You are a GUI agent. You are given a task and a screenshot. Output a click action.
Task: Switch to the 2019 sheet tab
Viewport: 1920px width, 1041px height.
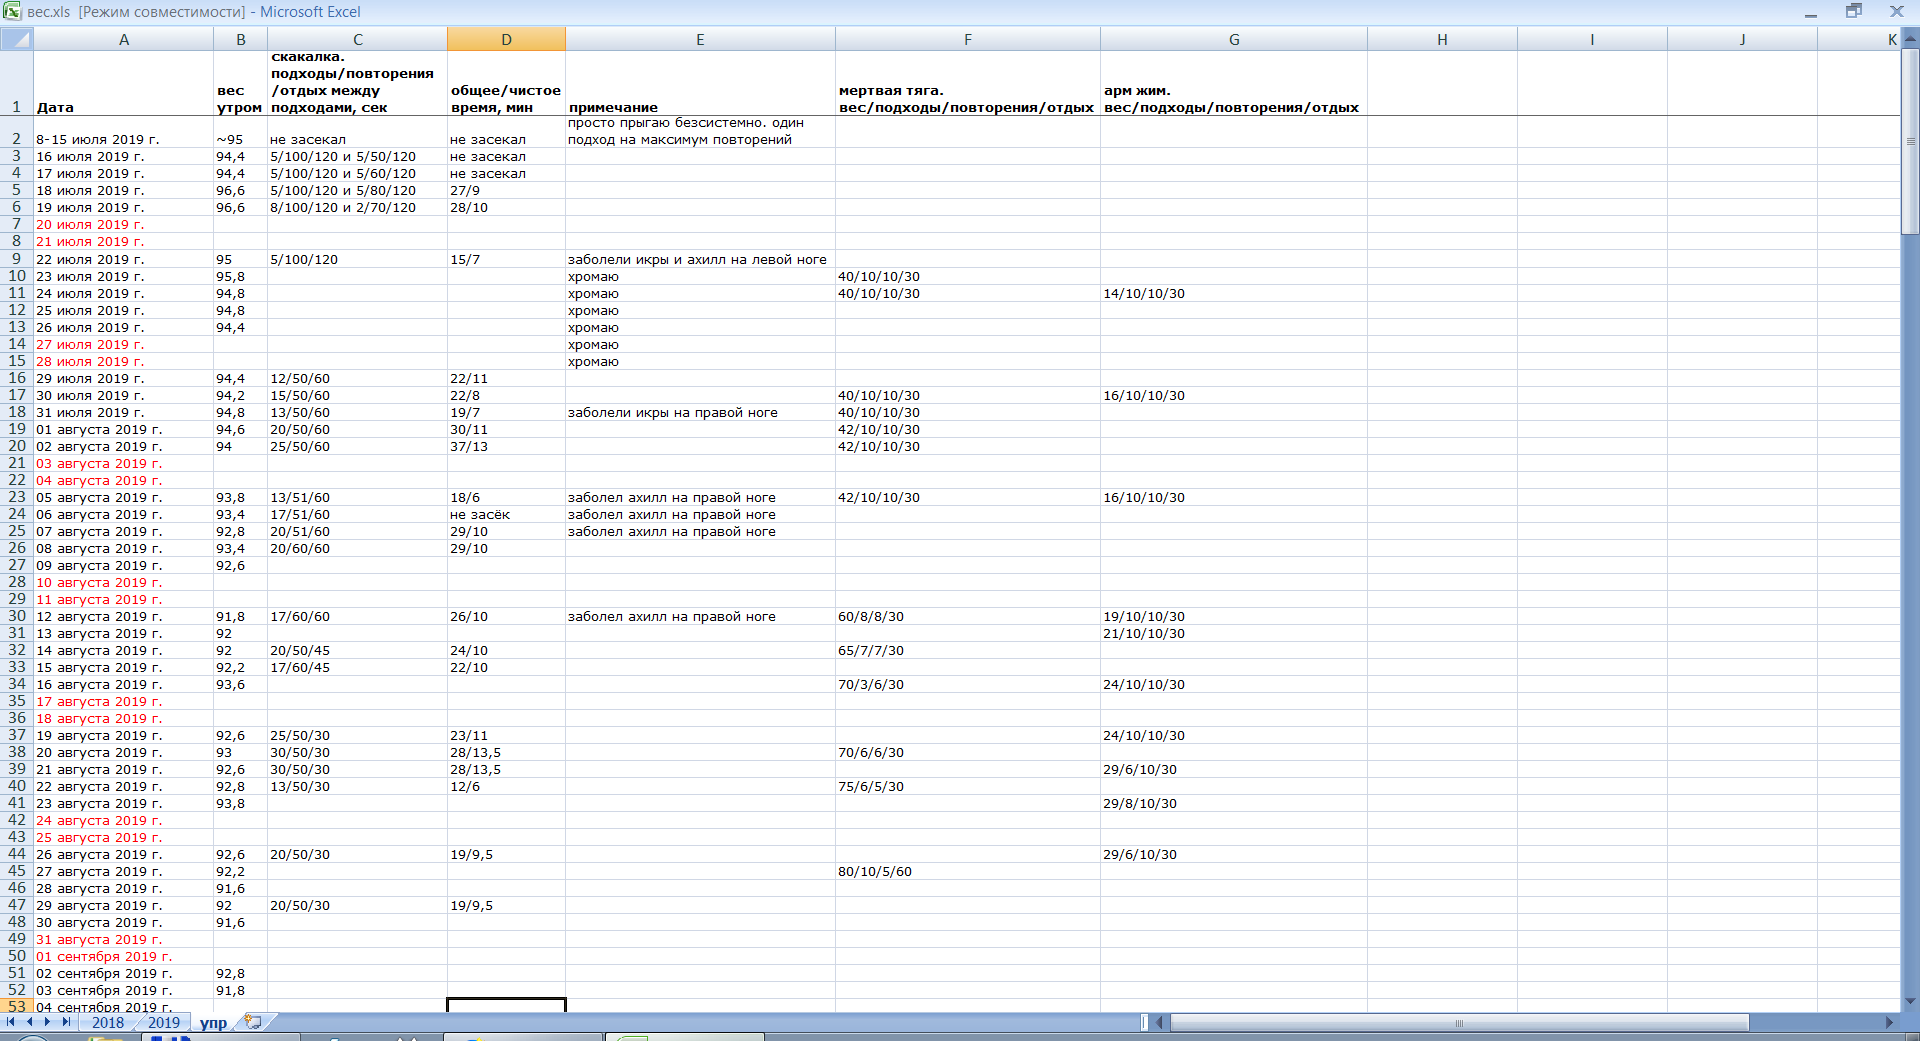[164, 1022]
